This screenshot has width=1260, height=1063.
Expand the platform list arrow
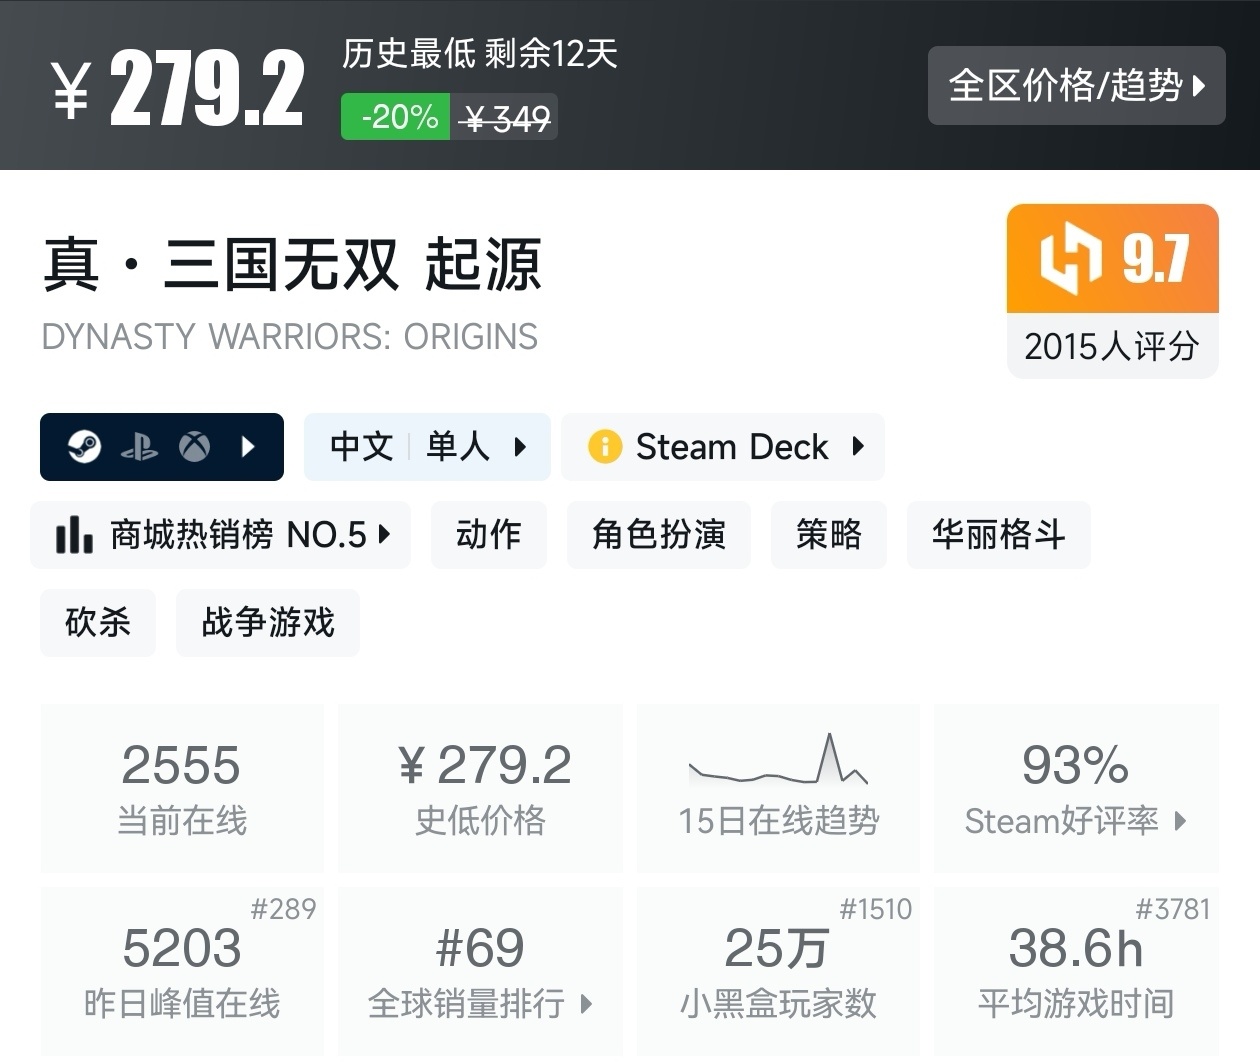pyautogui.click(x=249, y=447)
